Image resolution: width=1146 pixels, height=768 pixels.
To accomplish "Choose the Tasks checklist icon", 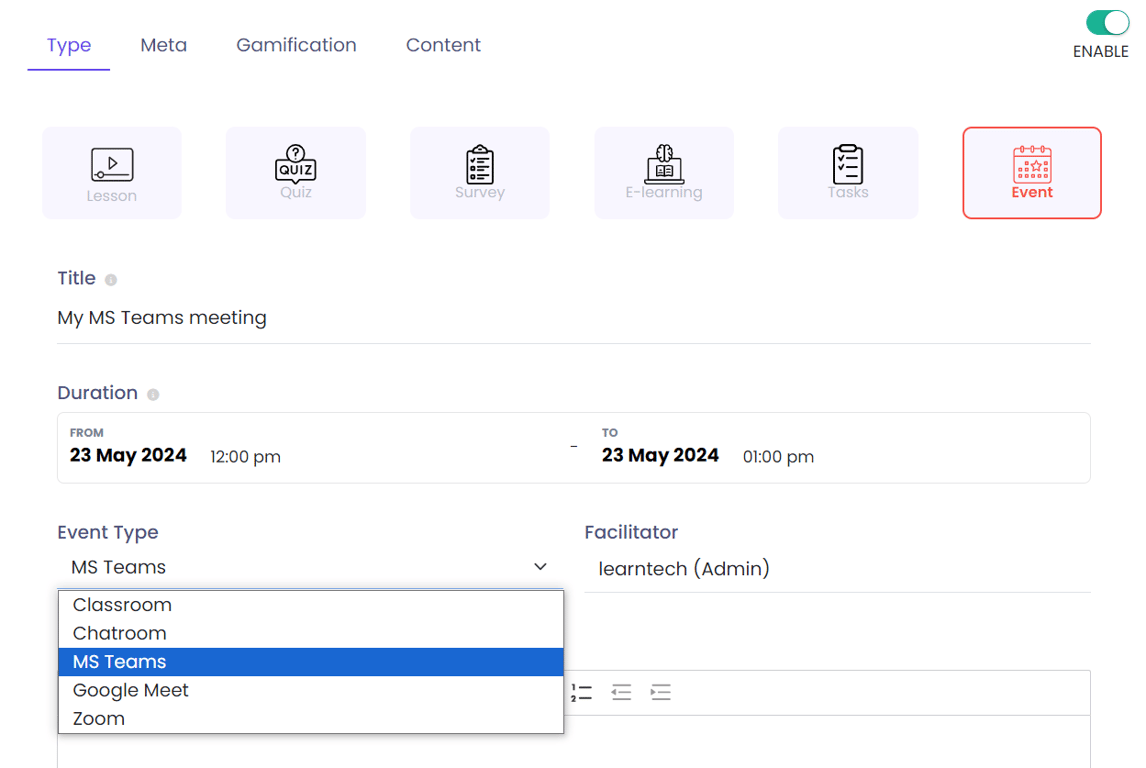I will 848,164.
